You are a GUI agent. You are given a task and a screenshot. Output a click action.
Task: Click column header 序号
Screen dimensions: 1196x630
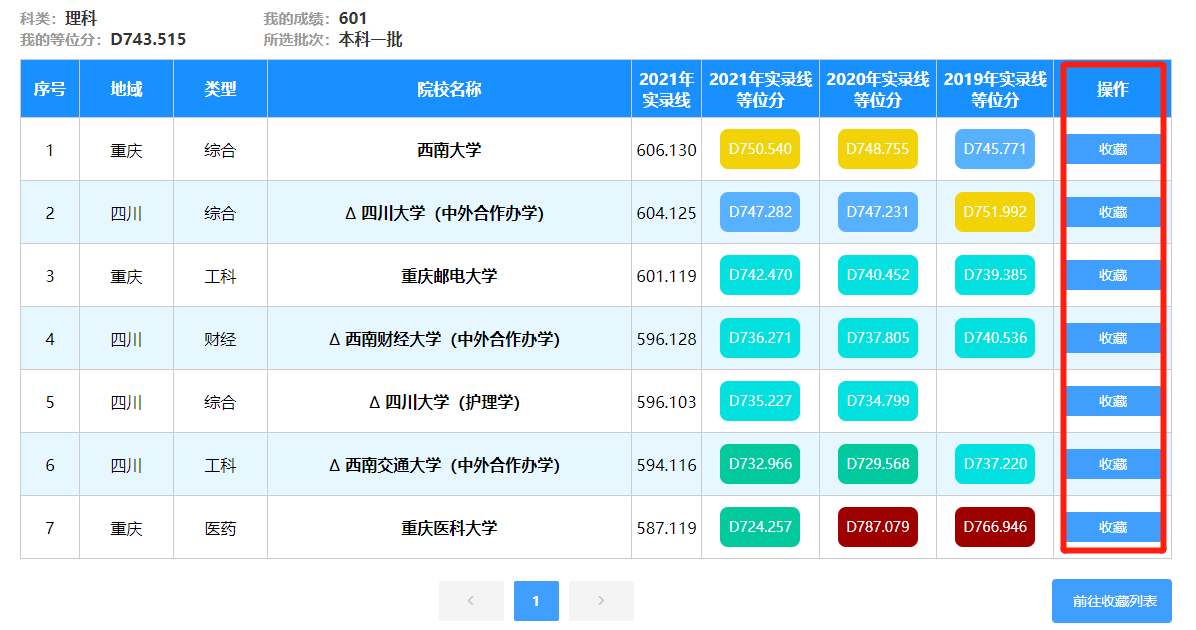pos(50,89)
